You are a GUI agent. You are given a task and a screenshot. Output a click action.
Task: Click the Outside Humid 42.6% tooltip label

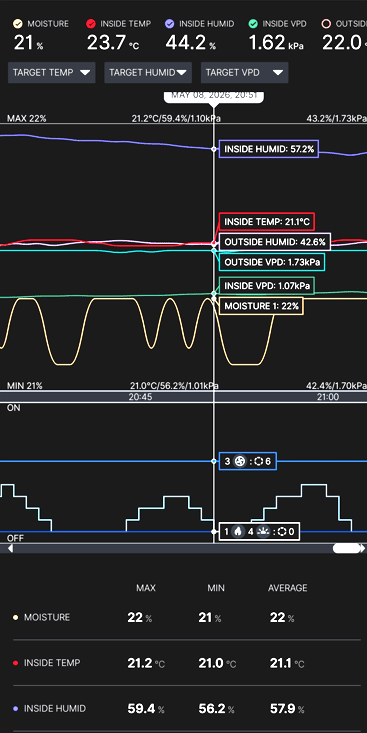[275, 242]
